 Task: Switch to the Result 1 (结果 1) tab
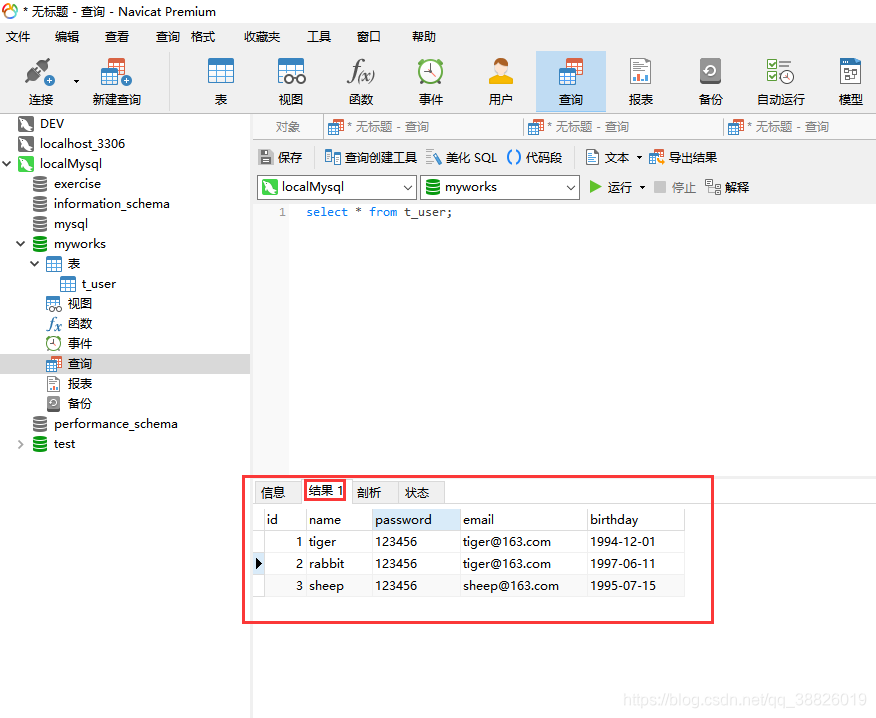click(x=325, y=491)
